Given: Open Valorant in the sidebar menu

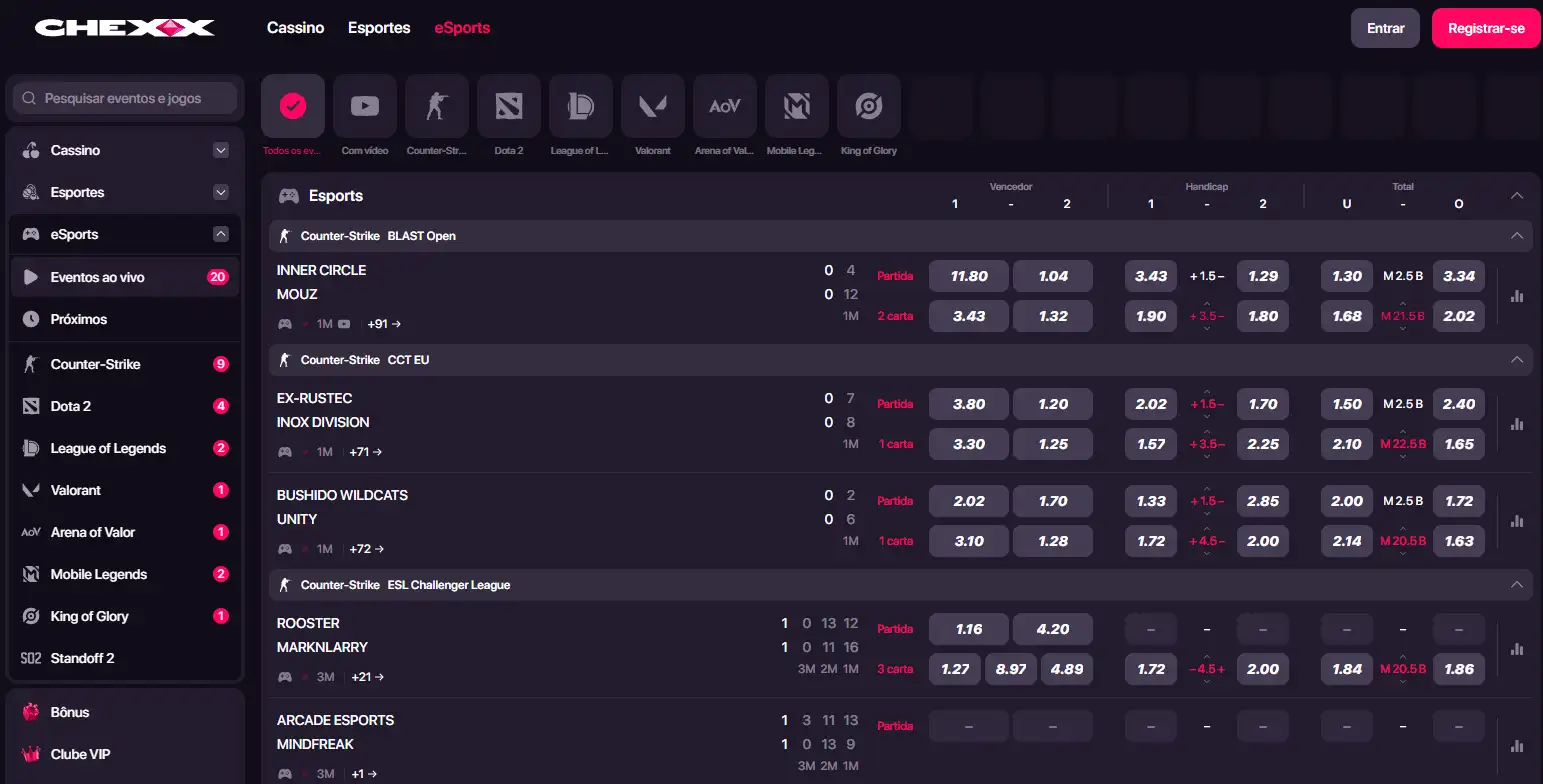Looking at the screenshot, I should click(125, 490).
